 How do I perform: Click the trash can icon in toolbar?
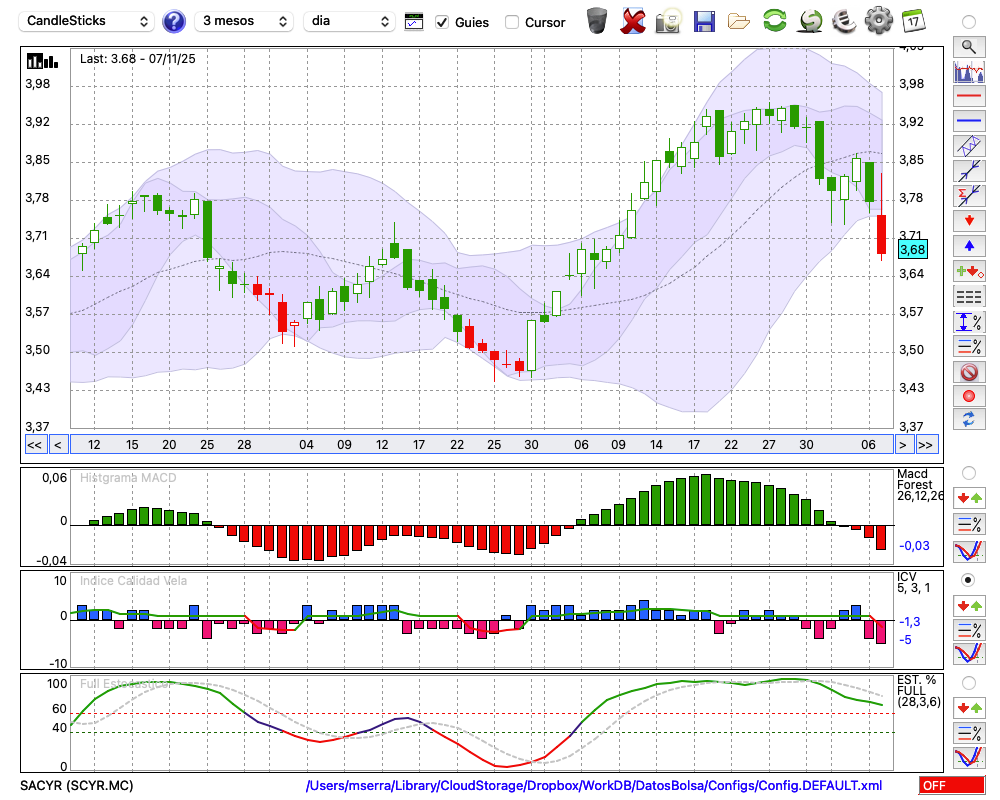pos(597,21)
